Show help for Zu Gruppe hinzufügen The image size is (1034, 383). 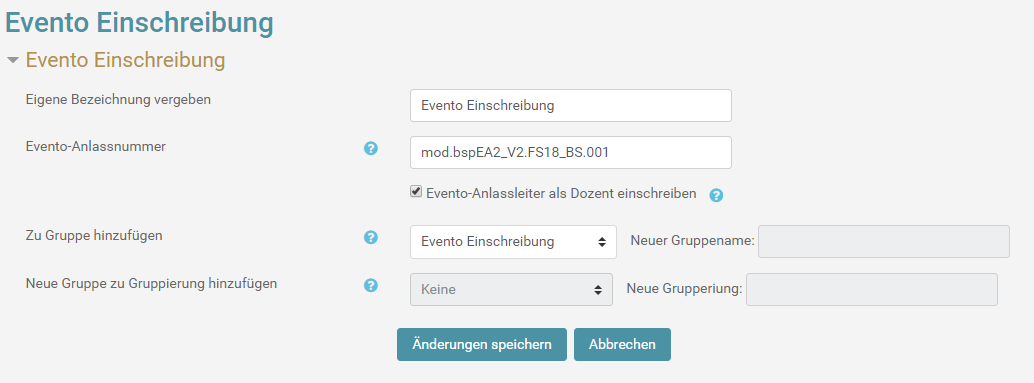click(371, 237)
